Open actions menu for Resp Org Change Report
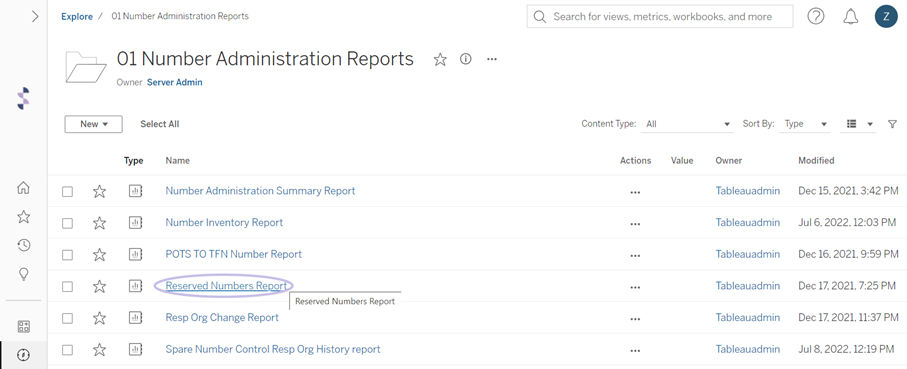 pos(635,319)
